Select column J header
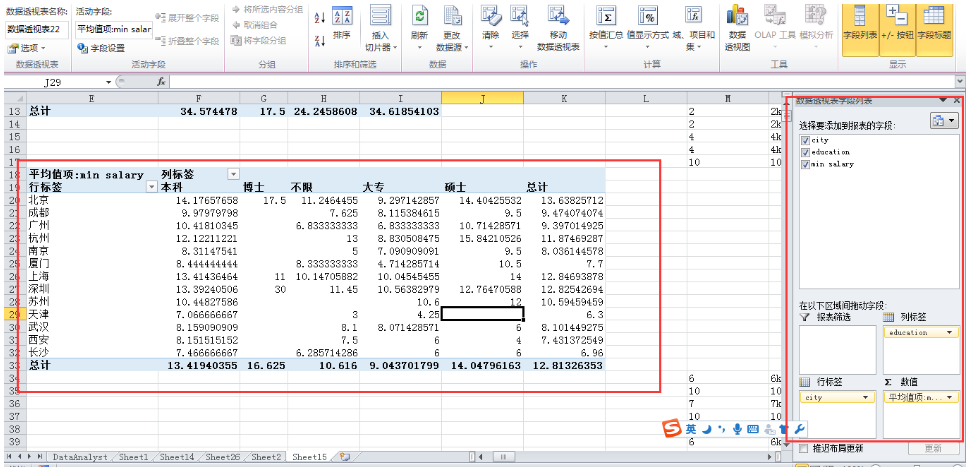The image size is (968, 467). (482, 98)
